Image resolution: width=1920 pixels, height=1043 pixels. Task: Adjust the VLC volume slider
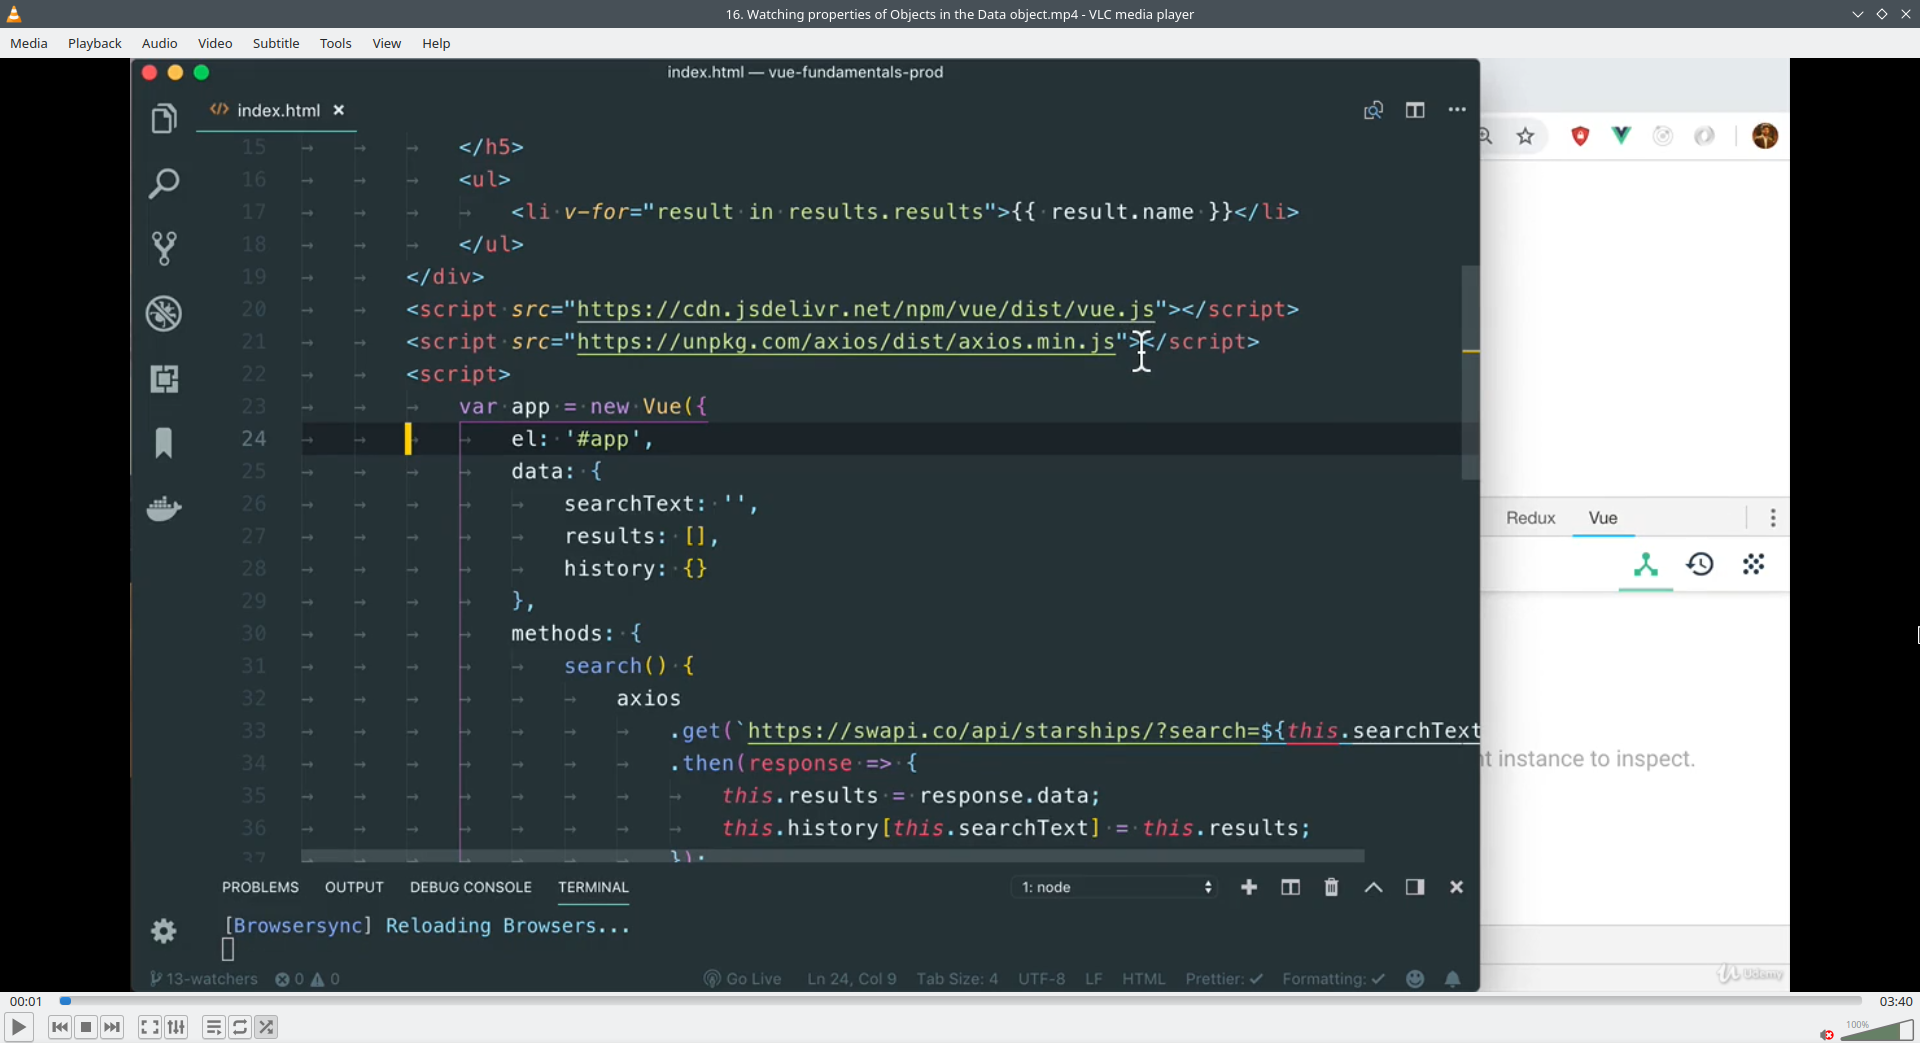(1877, 1030)
